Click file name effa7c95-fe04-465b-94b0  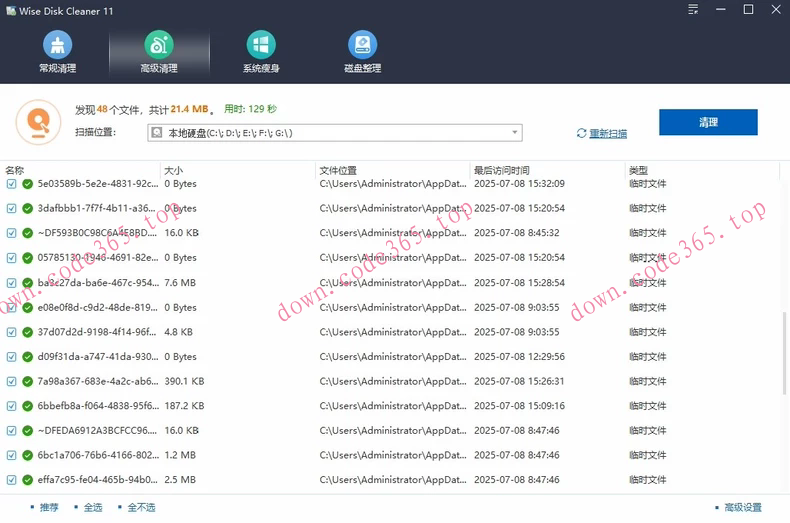(x=98, y=480)
